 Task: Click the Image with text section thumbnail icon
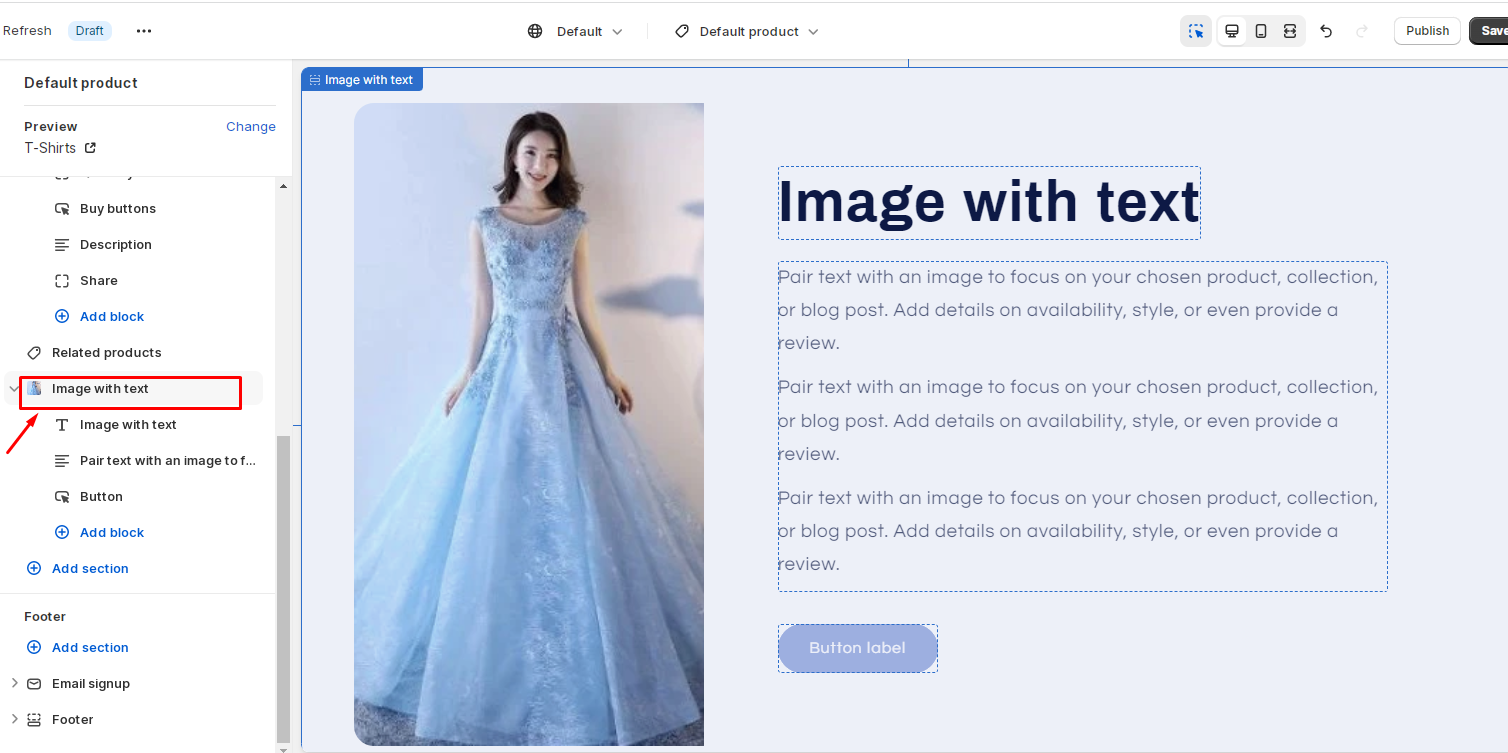[34, 389]
